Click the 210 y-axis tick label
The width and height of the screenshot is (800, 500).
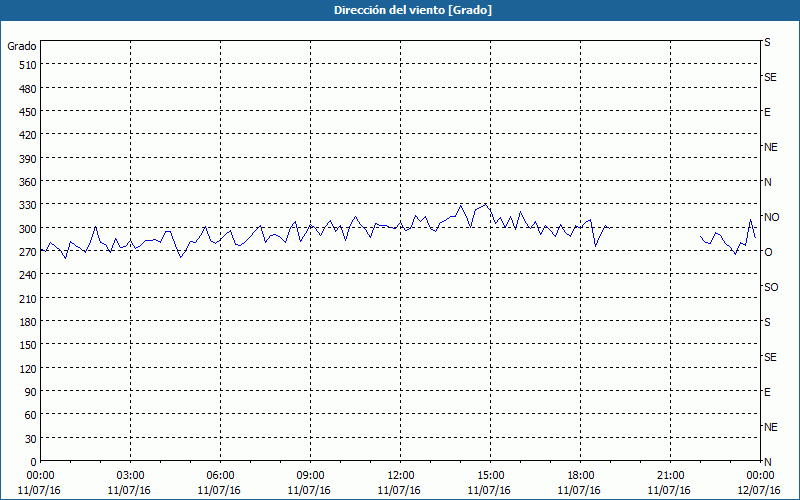[29, 298]
